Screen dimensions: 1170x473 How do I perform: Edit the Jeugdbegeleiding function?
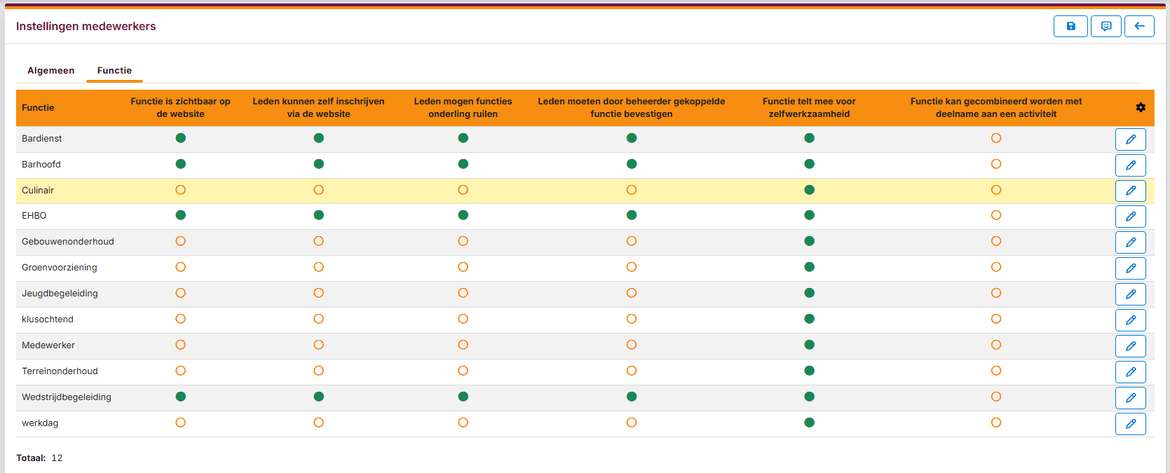1130,294
